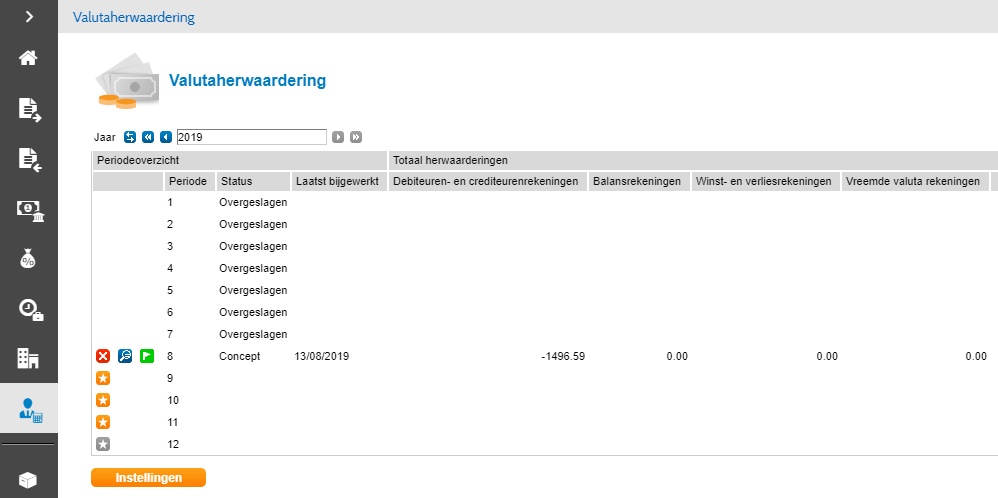Image resolution: width=998 pixels, height=498 pixels.
Task: Expand the collapsed sidebar with the chevron
Action: 29,17
